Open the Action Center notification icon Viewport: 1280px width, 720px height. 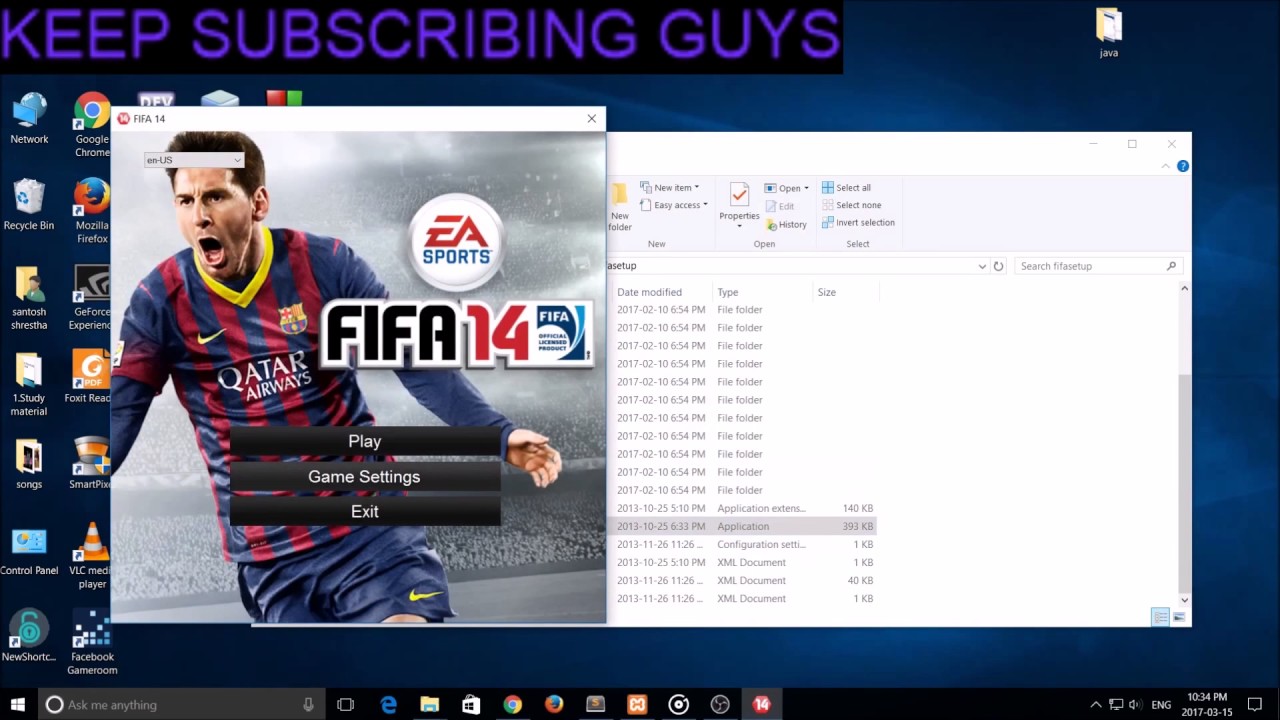click(x=1255, y=704)
